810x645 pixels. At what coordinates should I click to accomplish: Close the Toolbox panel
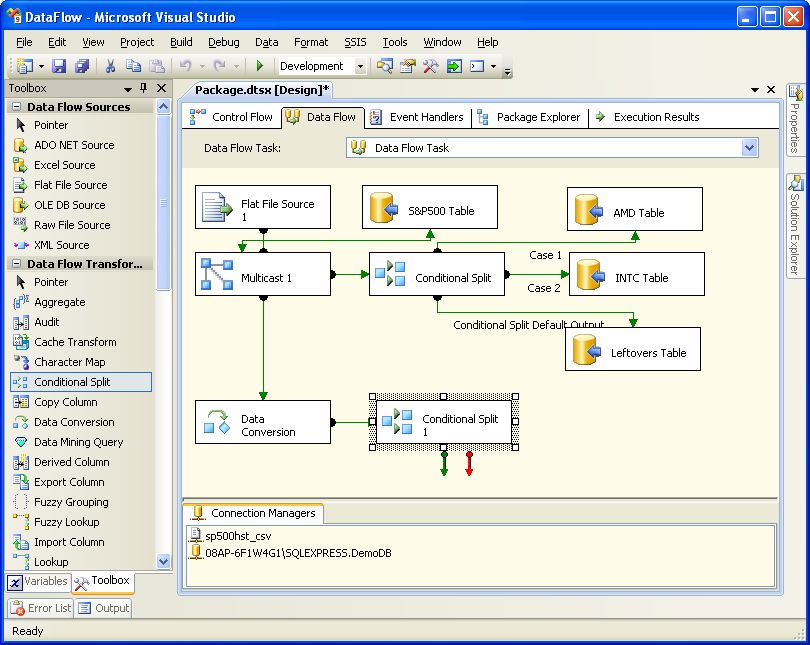coord(161,88)
